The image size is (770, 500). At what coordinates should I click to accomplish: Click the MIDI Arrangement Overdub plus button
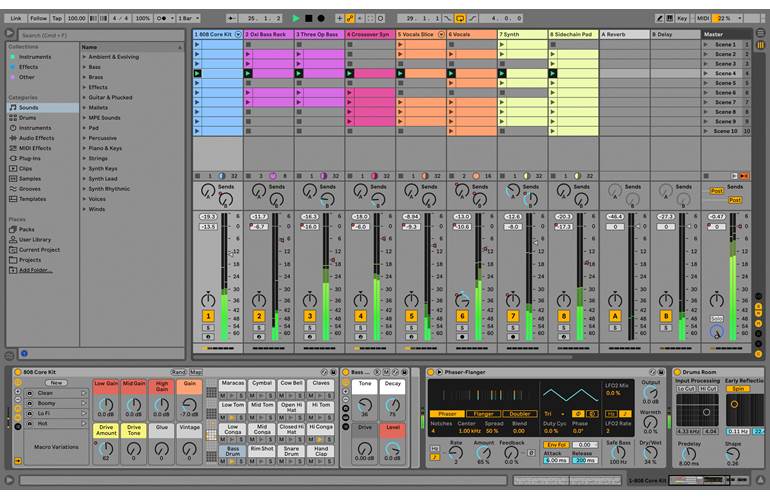click(x=339, y=18)
